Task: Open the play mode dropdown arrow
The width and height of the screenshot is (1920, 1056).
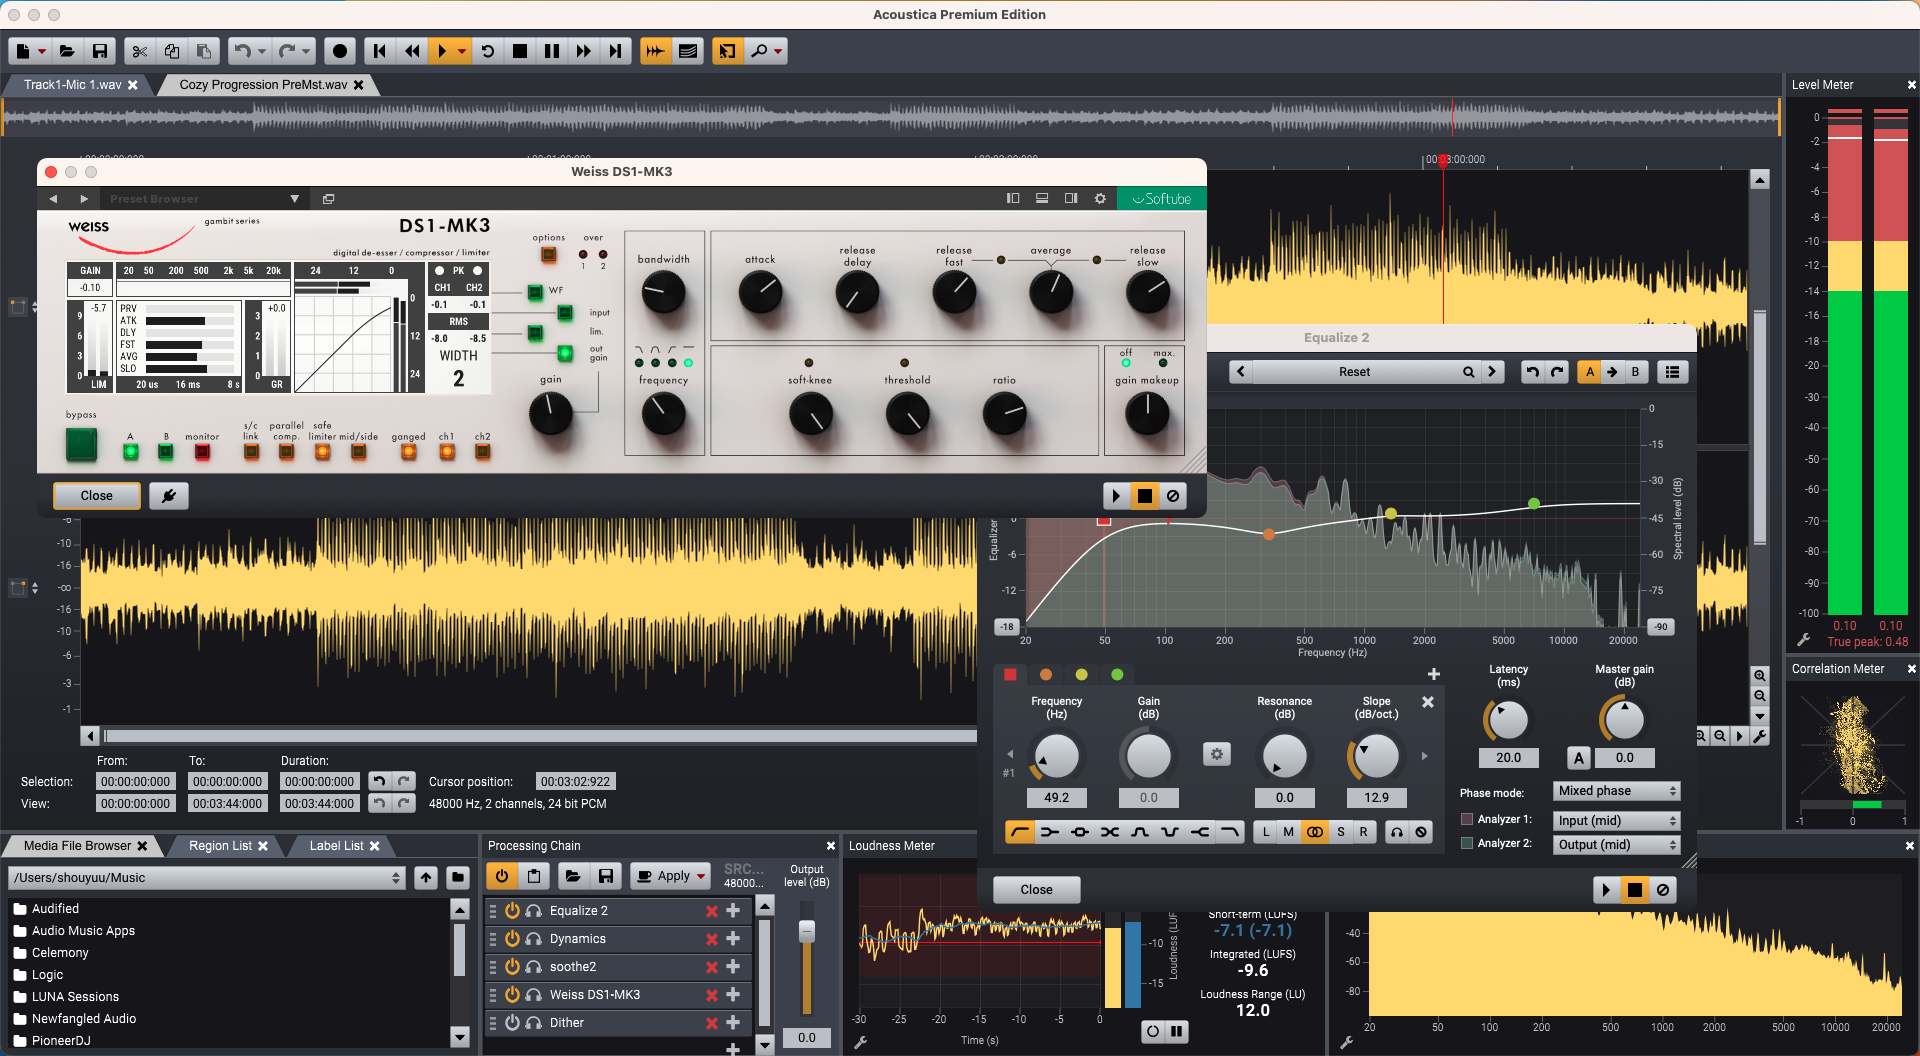Action: click(x=461, y=51)
